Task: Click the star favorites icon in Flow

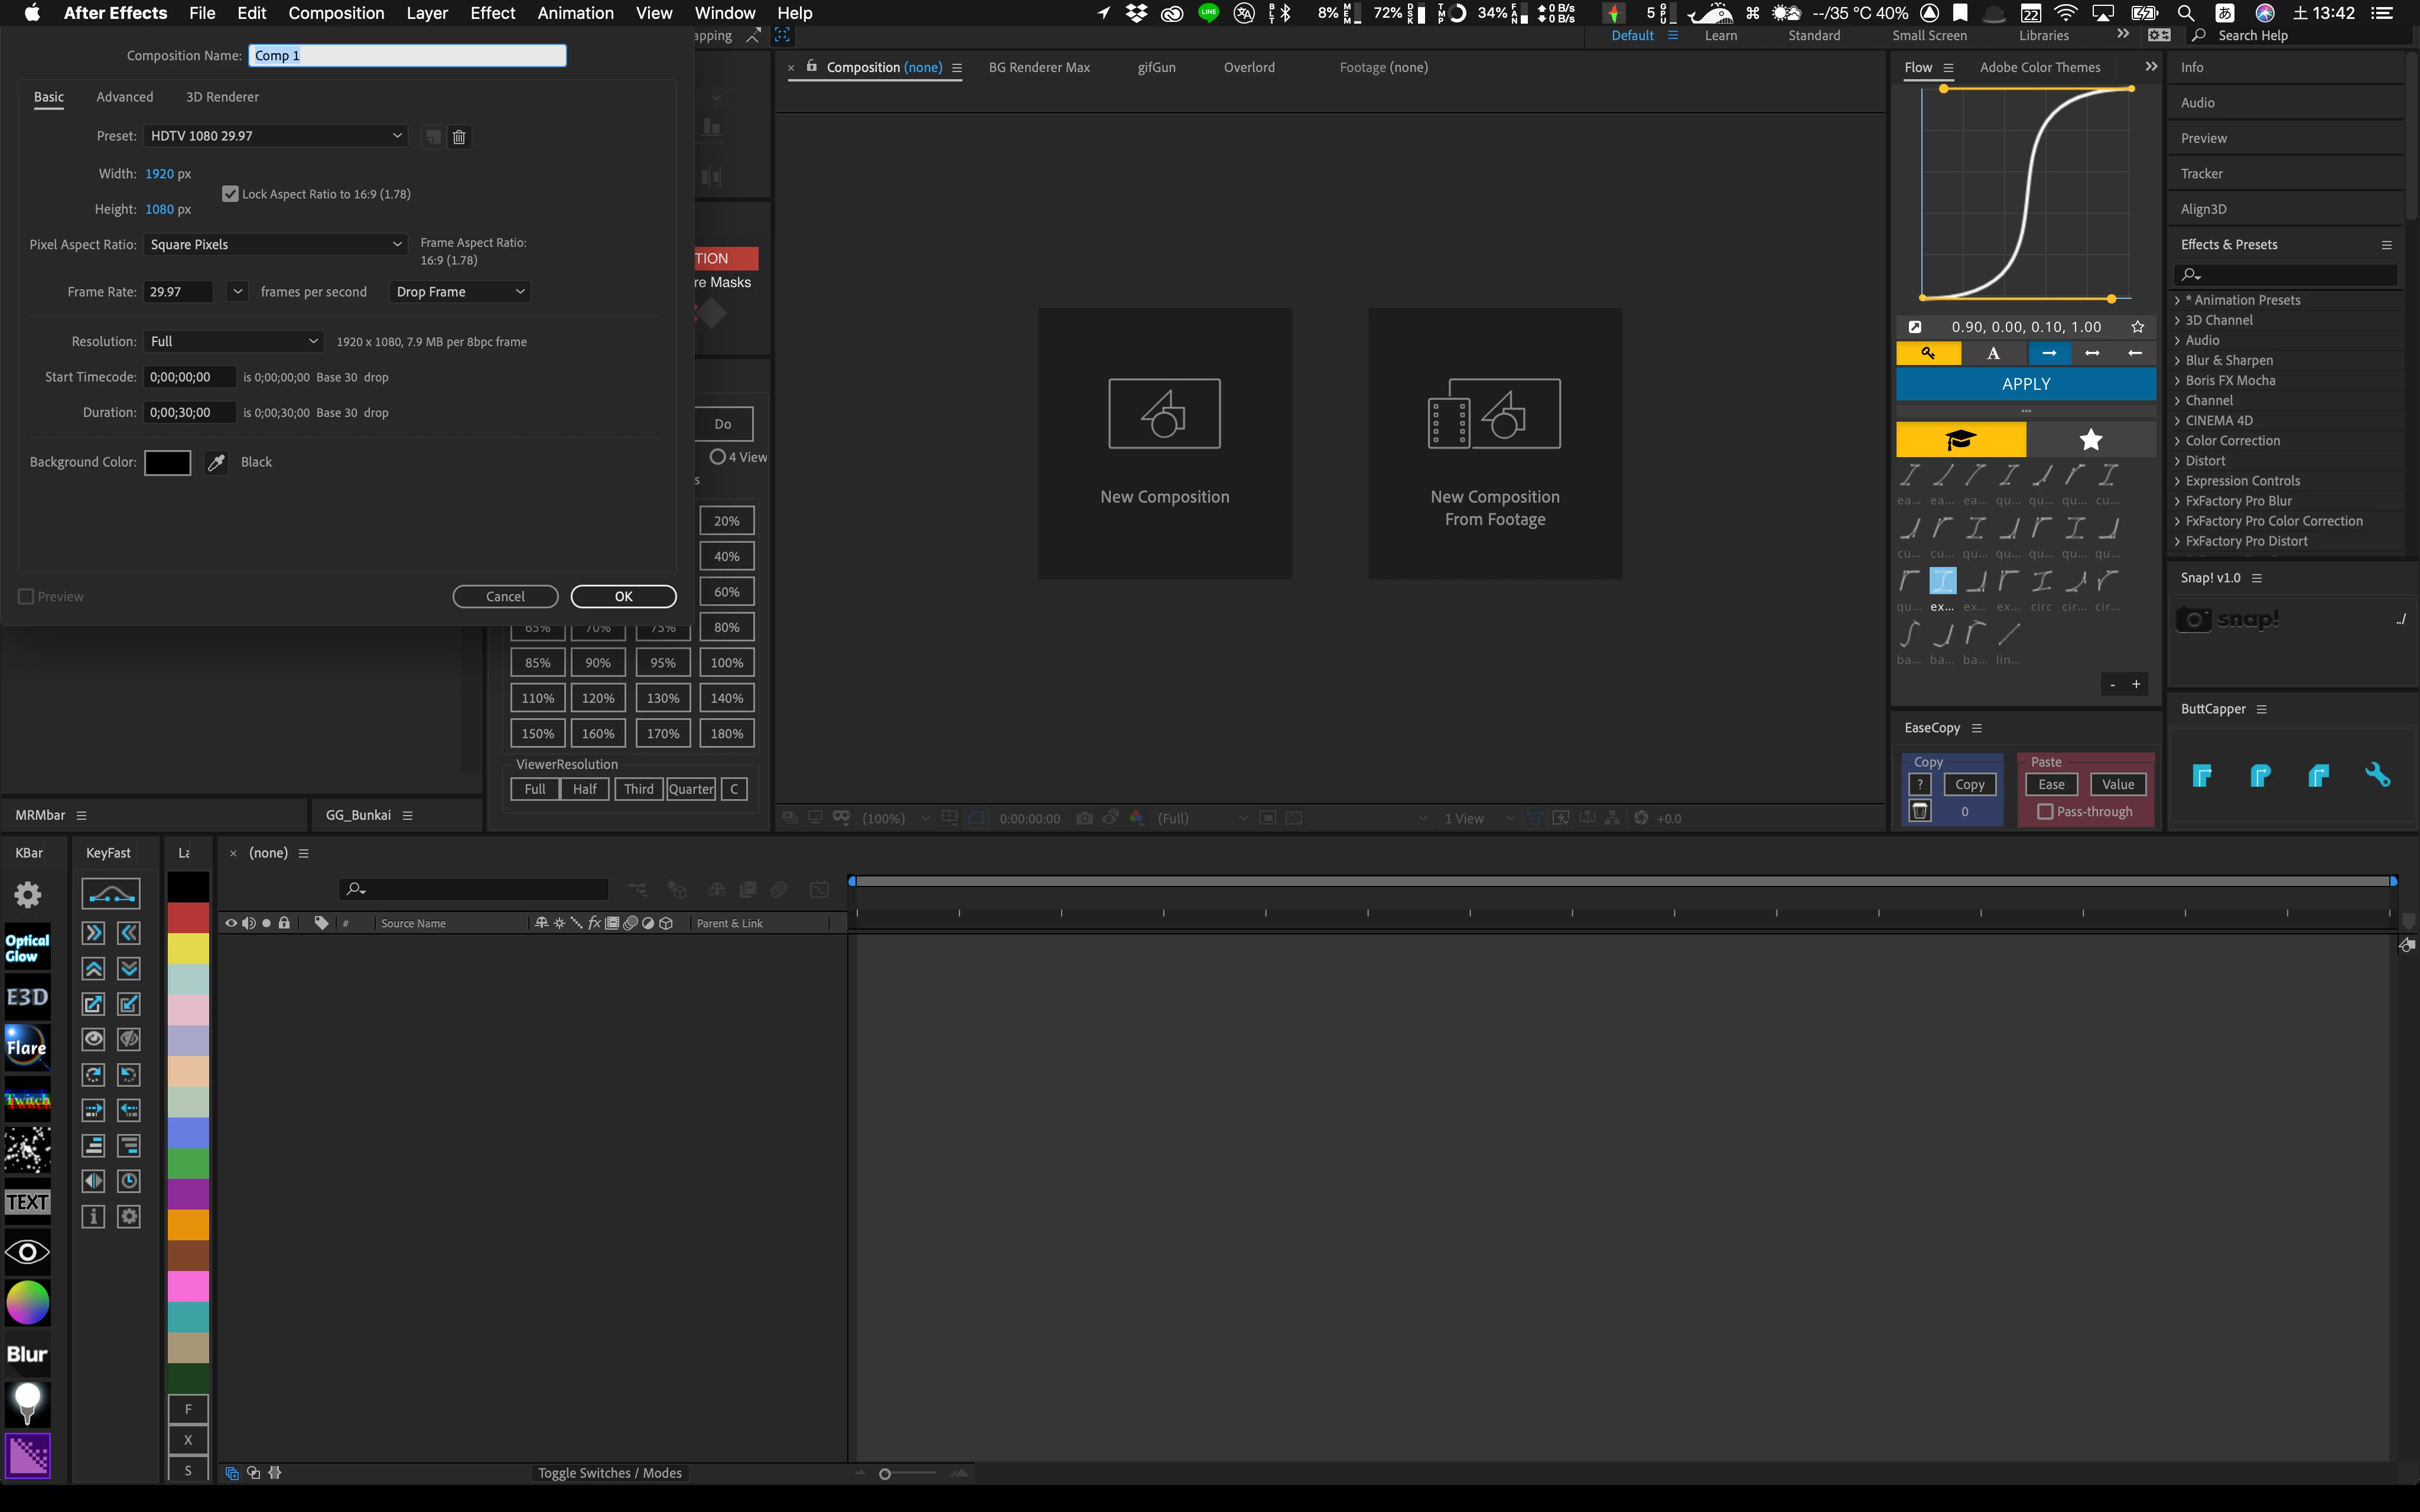Action: pos(2090,439)
